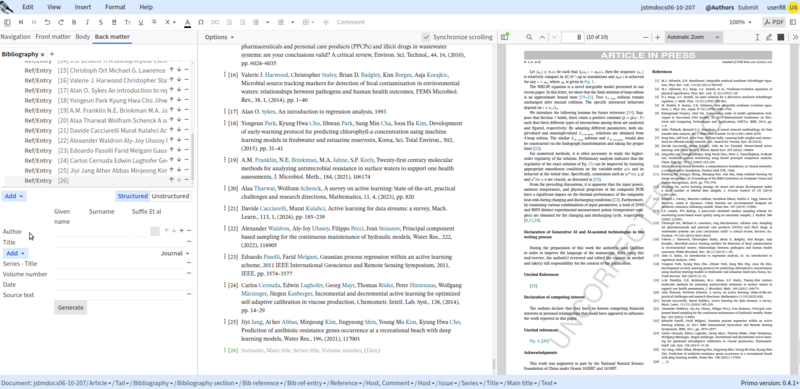The width and height of the screenshot is (800, 389).
Task: Click the @Authors link
Action: coord(719,7)
